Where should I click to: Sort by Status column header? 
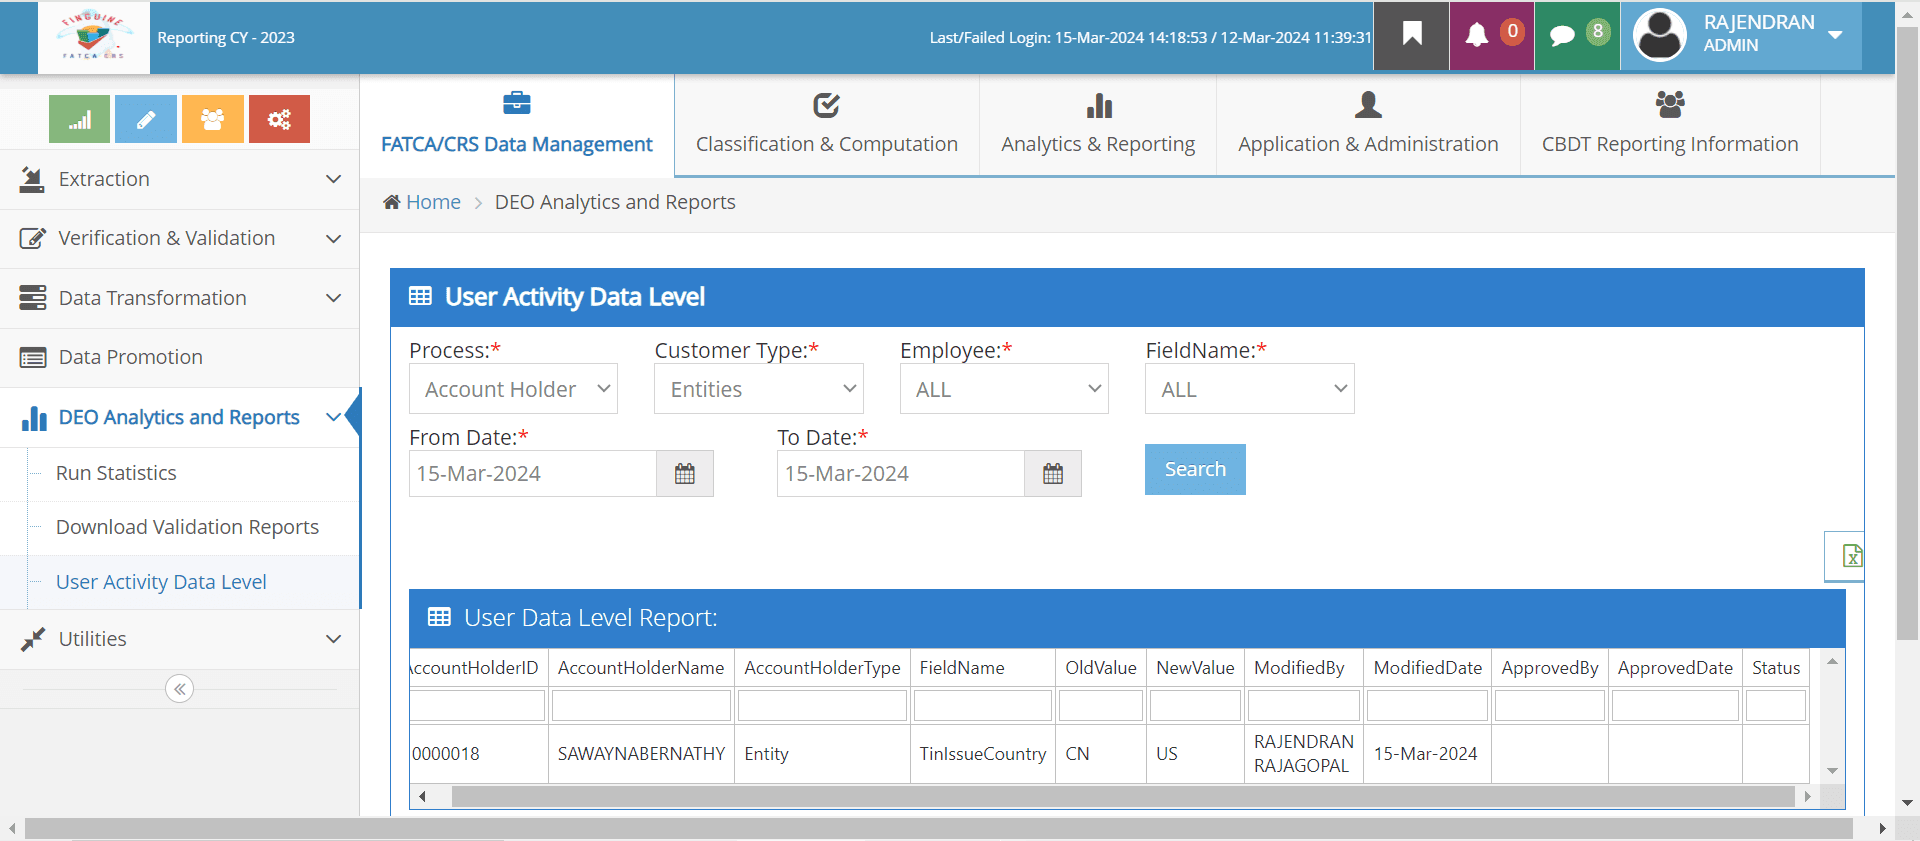pyautogui.click(x=1776, y=668)
